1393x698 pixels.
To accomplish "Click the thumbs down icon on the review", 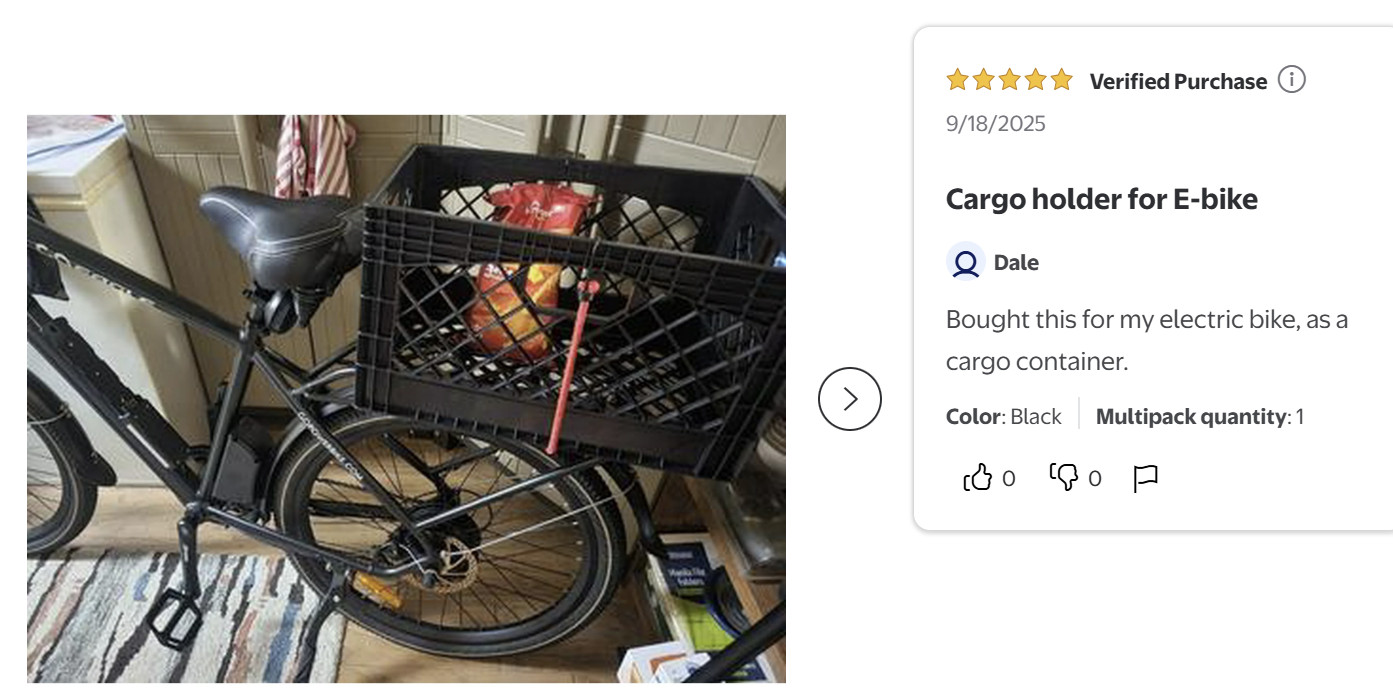I will pos(1063,478).
